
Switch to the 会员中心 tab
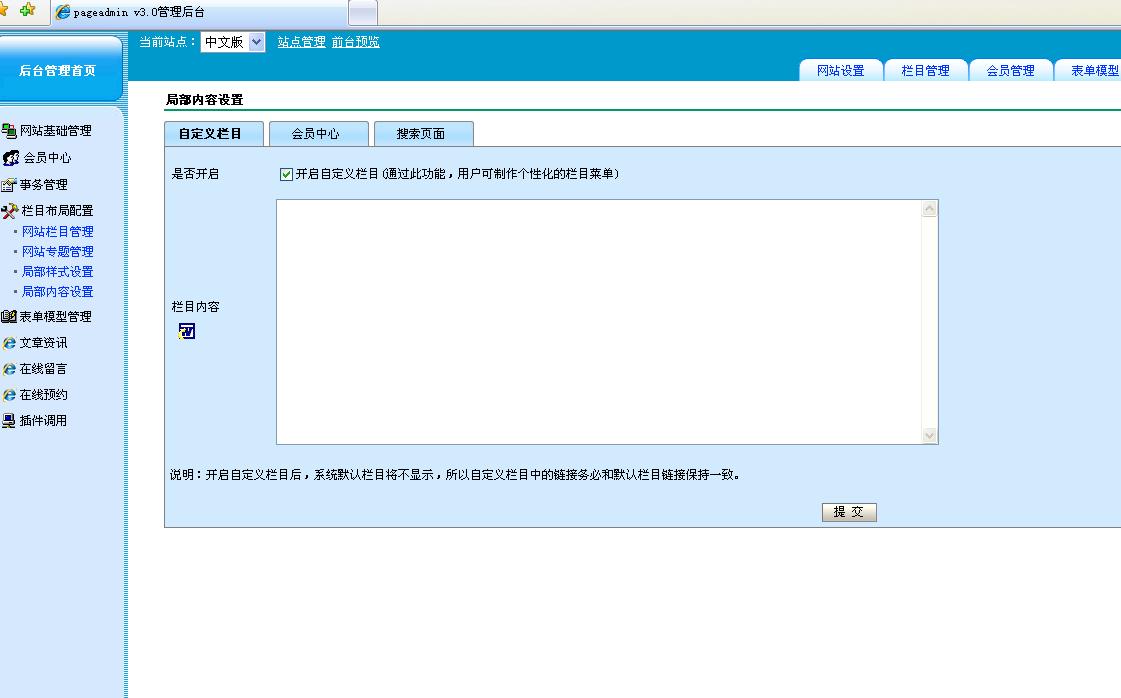(315, 134)
